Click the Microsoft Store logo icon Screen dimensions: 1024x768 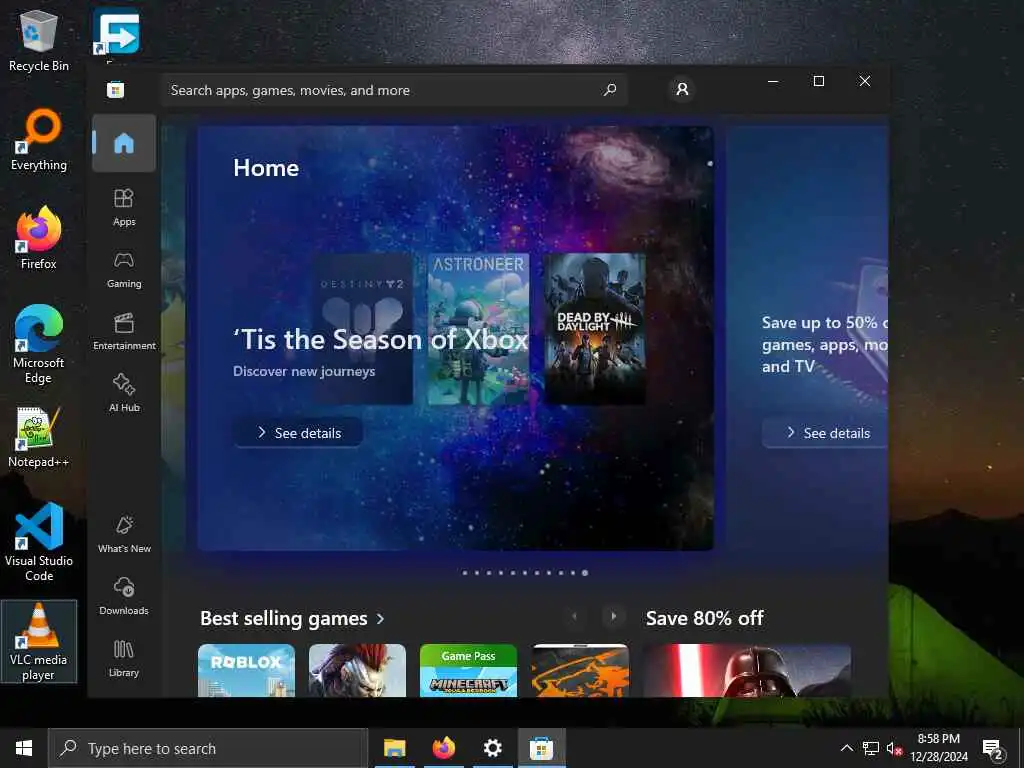tap(116, 89)
